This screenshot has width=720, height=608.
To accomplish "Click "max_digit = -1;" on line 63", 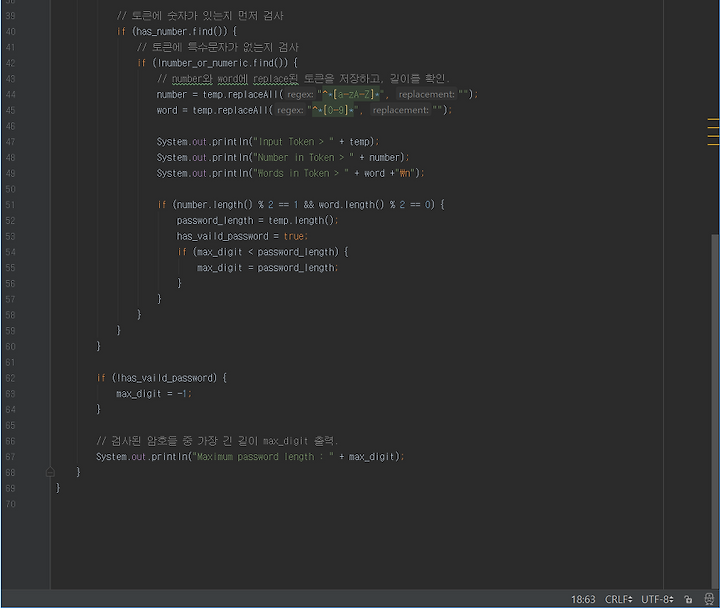I will tap(153, 394).
